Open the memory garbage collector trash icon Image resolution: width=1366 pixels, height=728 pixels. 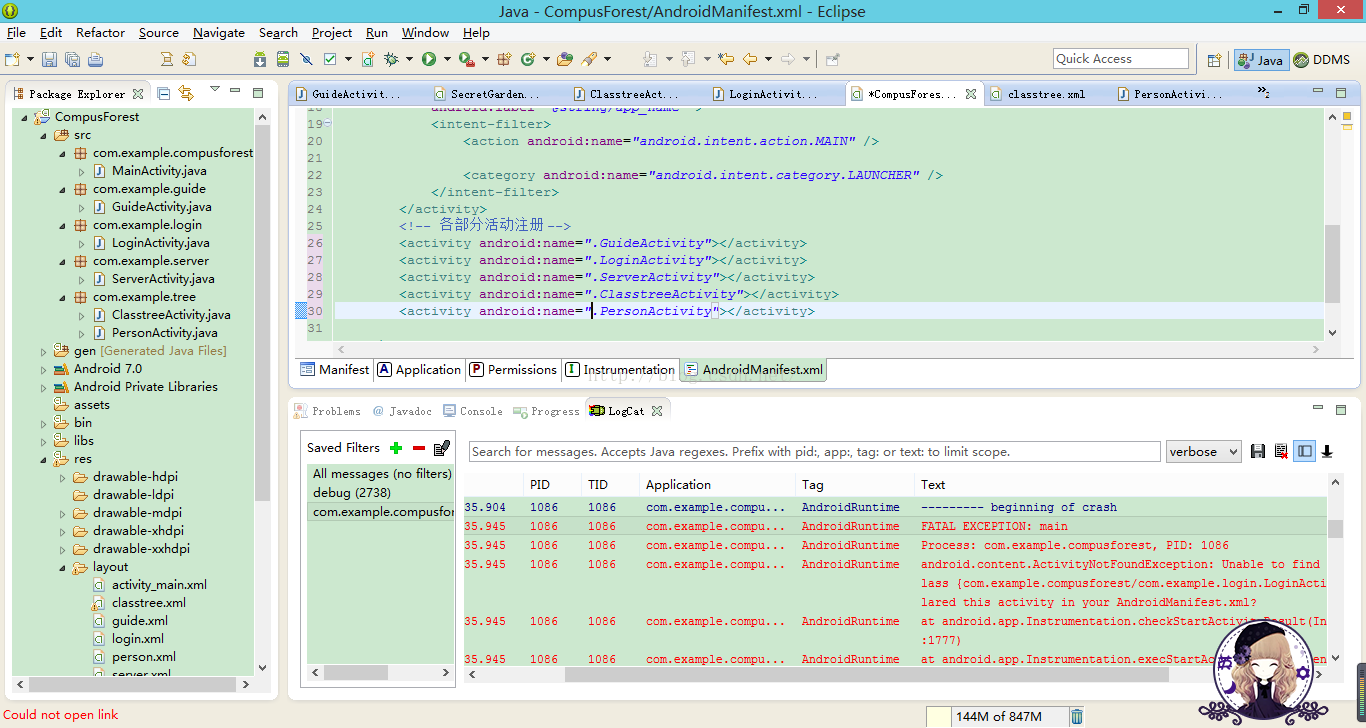[1077, 716]
